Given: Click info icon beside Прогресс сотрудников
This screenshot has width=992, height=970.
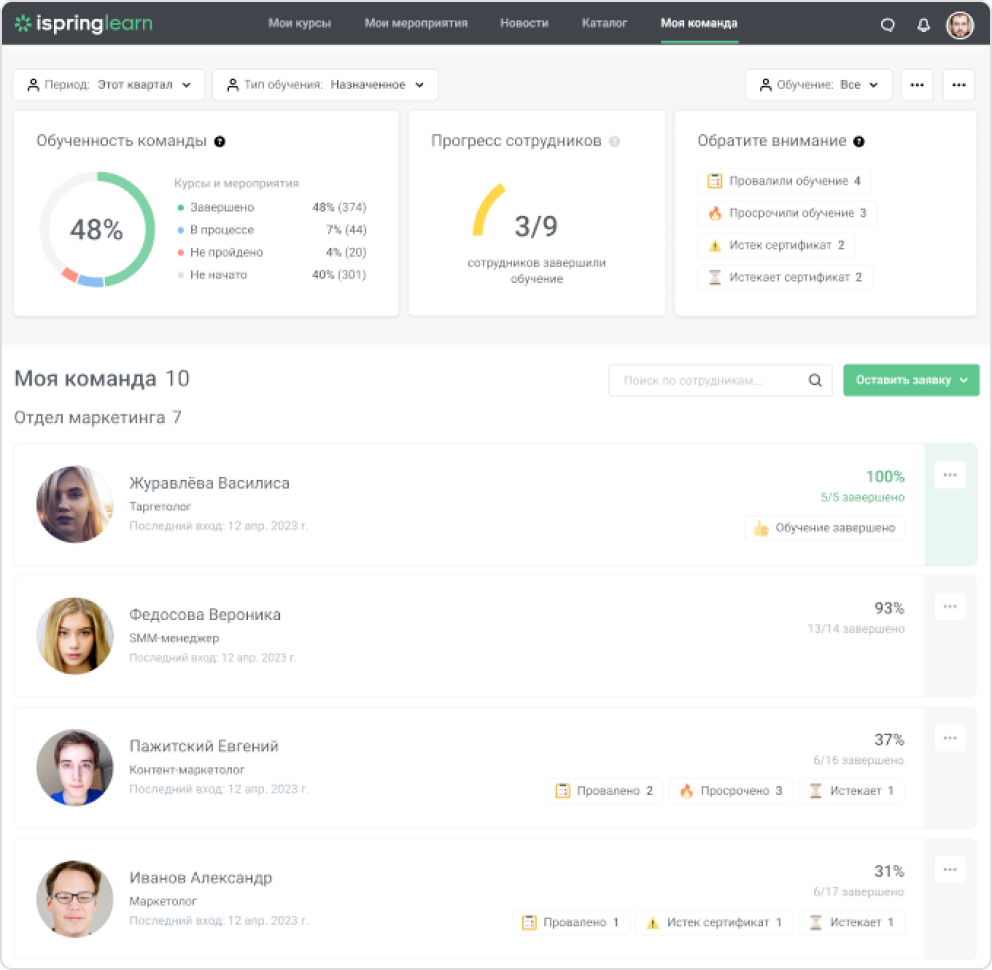Looking at the screenshot, I should 615,142.
